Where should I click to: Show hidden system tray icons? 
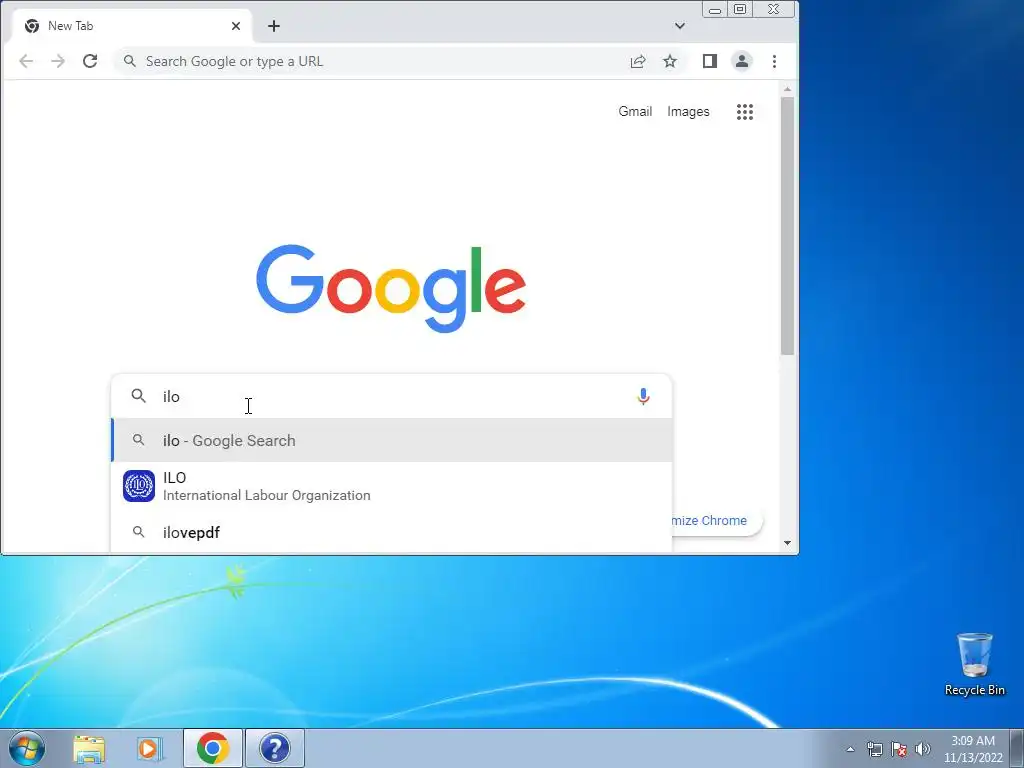[x=850, y=749]
